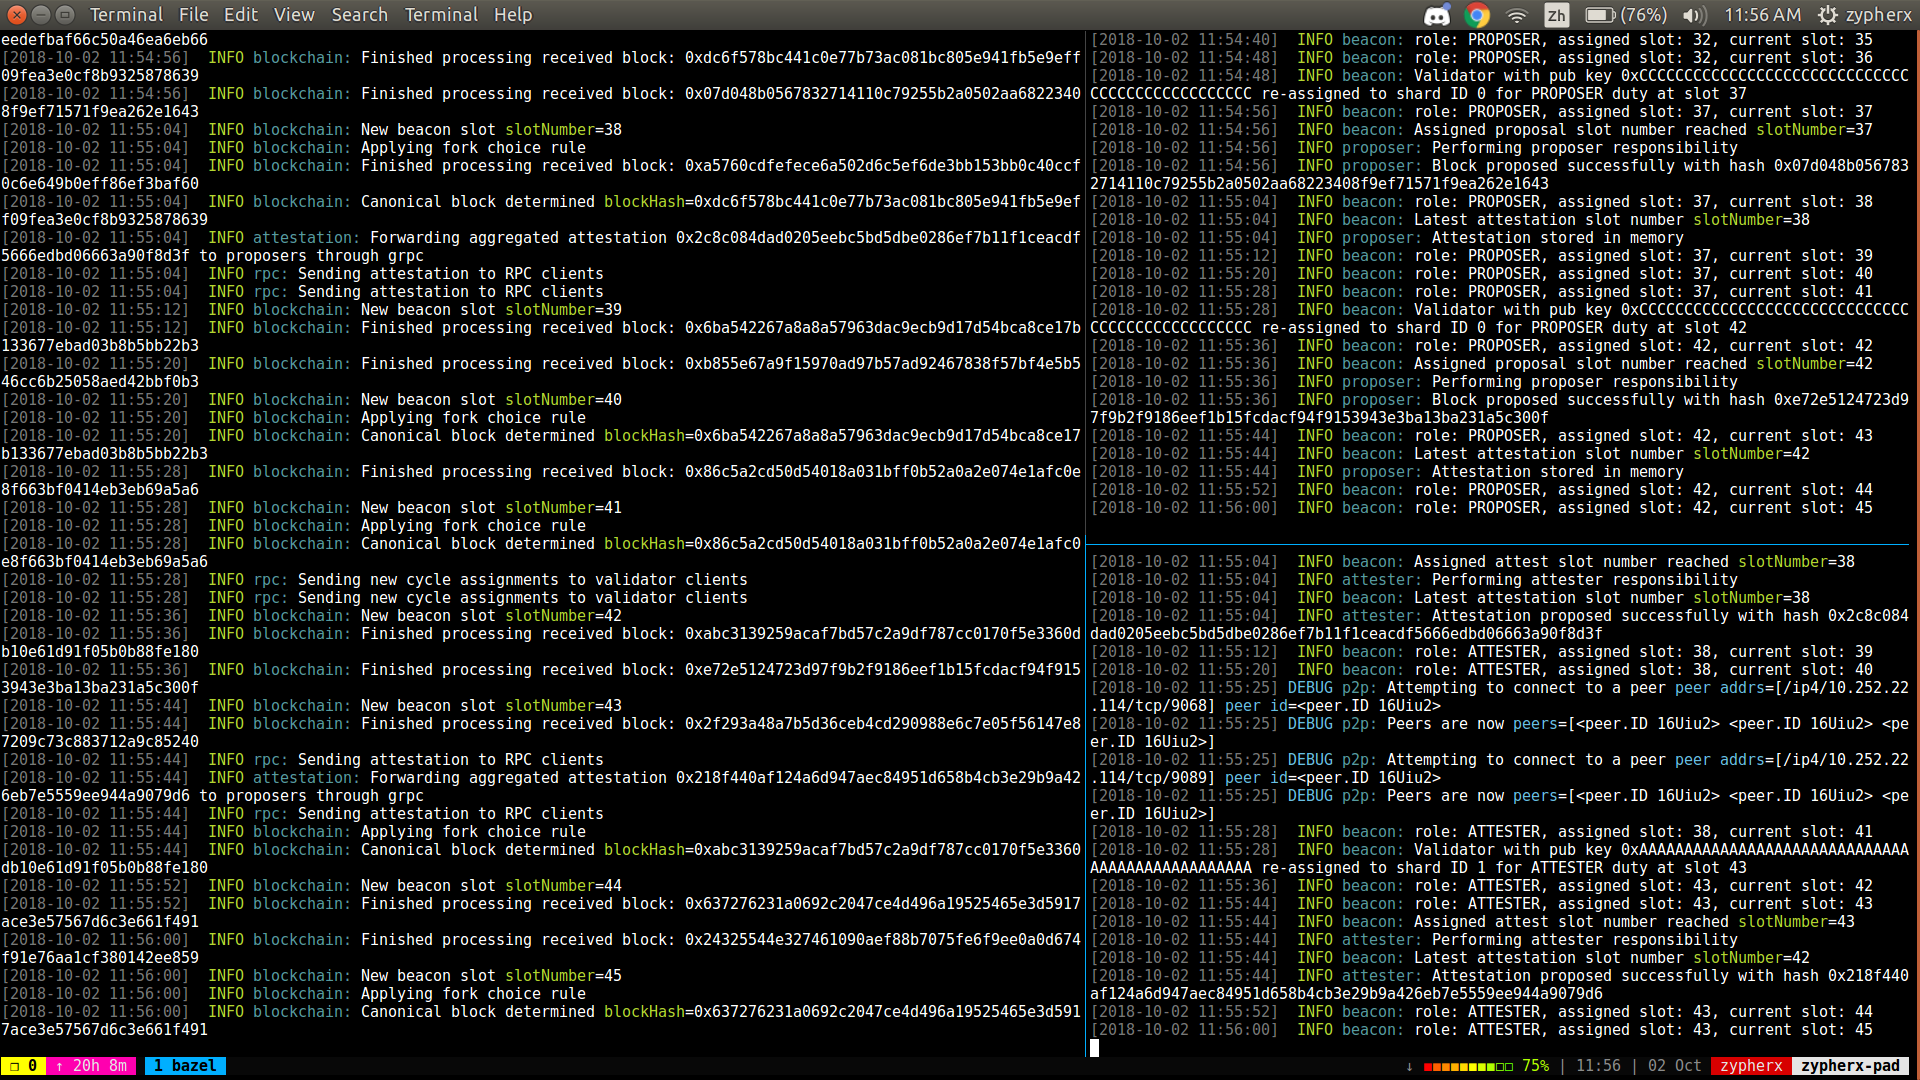Image resolution: width=1920 pixels, height=1080 pixels.
Task: Click the yellow tmux session 0 indicator
Action: coord(24,1066)
